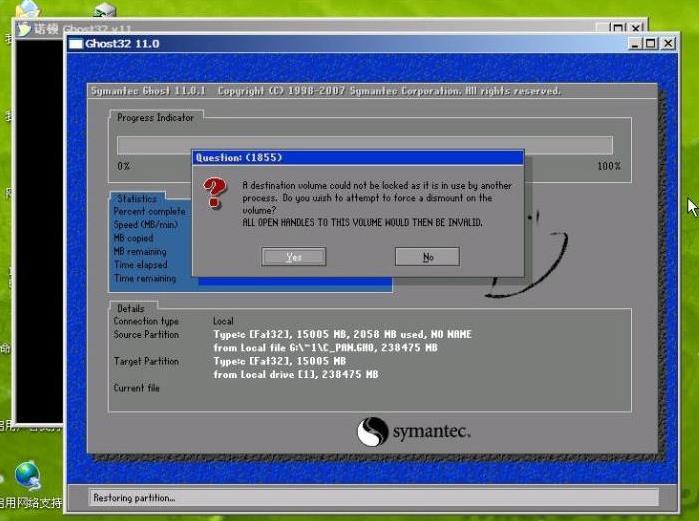699x521 pixels.
Task: Decline by clicking the No button
Action: coord(428,257)
